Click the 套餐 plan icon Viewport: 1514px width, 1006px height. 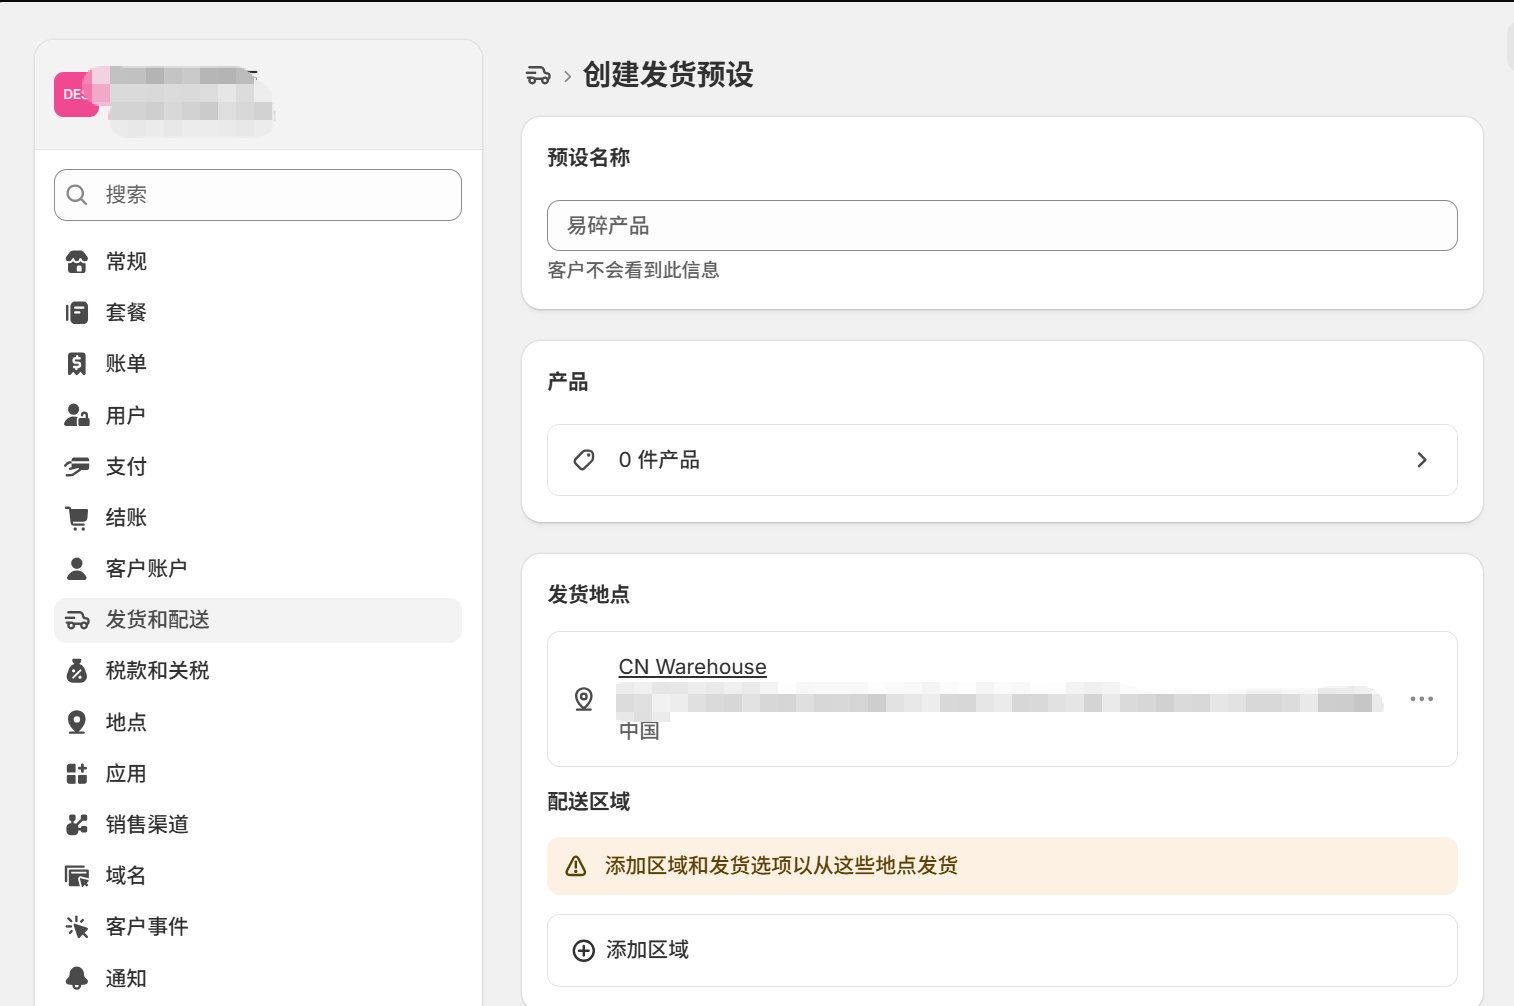pyautogui.click(x=77, y=313)
